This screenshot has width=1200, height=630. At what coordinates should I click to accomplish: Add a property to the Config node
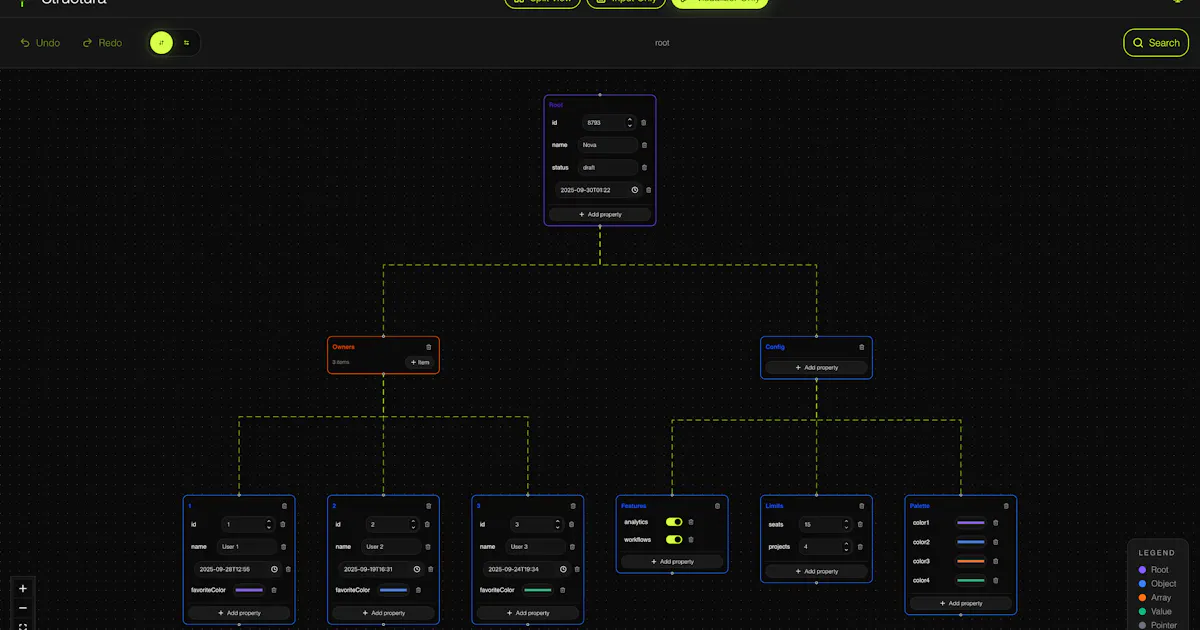816,367
